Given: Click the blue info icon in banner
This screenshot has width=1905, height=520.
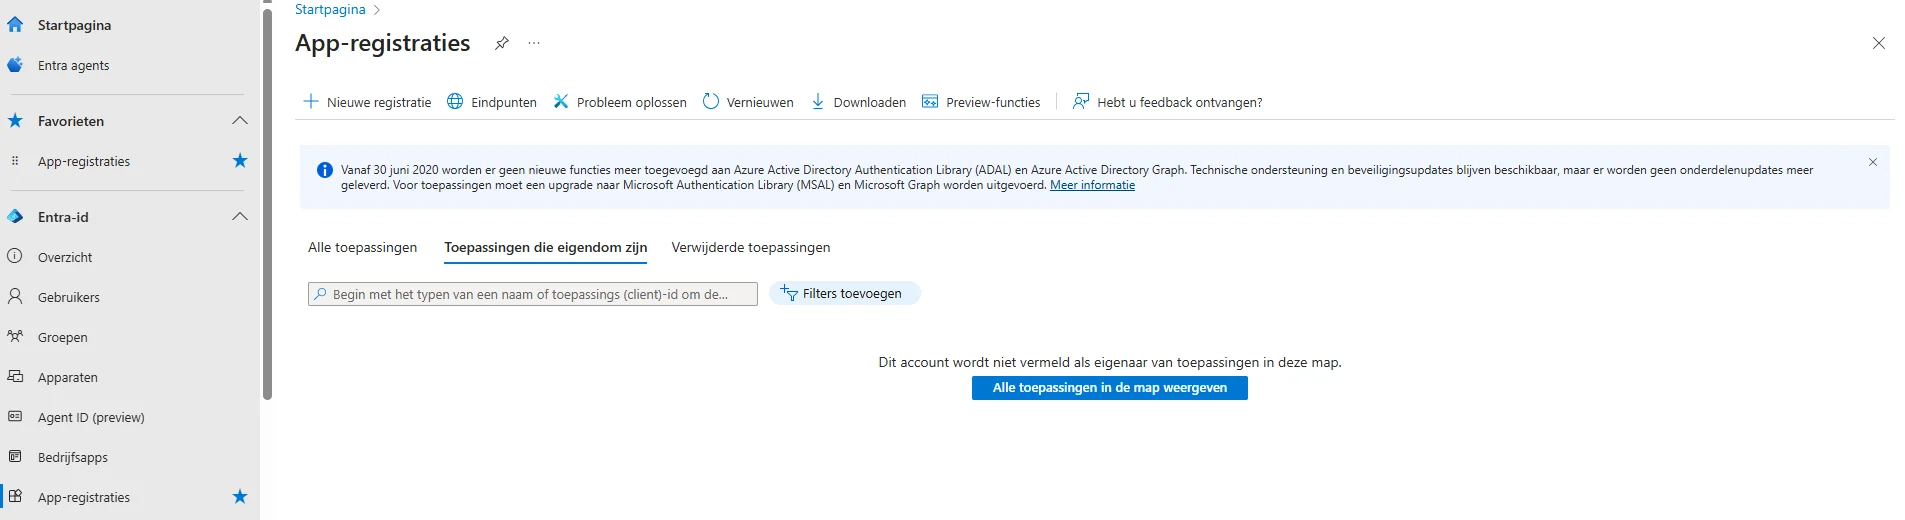Looking at the screenshot, I should [x=325, y=170].
